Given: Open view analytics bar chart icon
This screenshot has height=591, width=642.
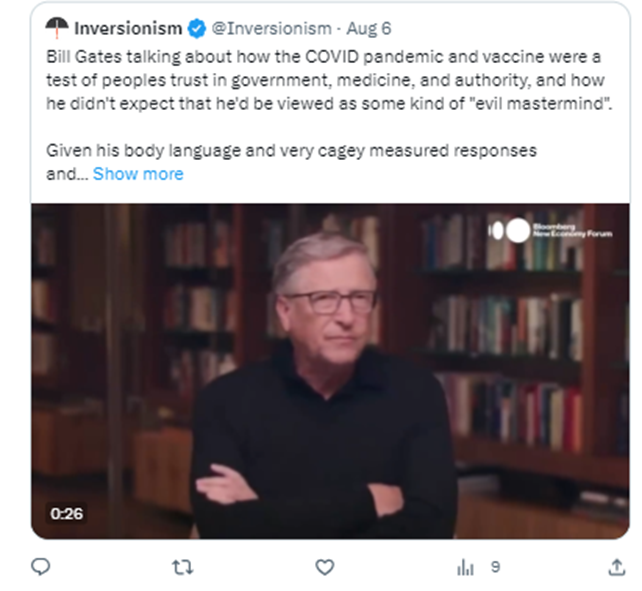Looking at the screenshot, I should 465,567.
